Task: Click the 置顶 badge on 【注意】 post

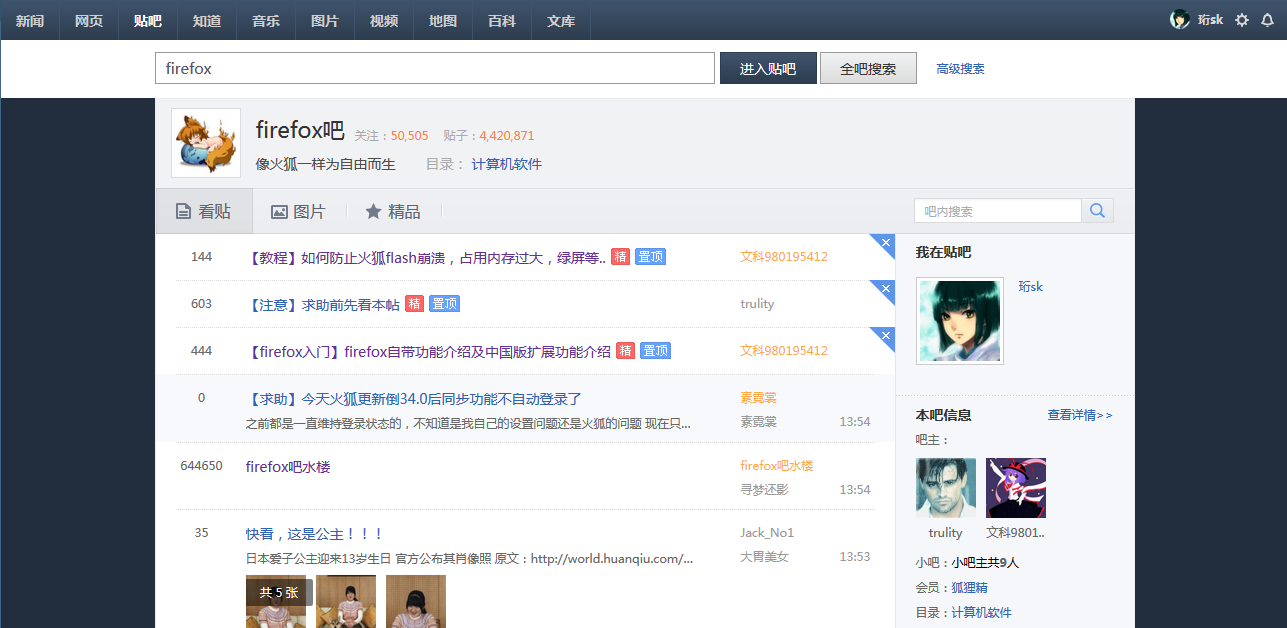Action: pos(444,304)
